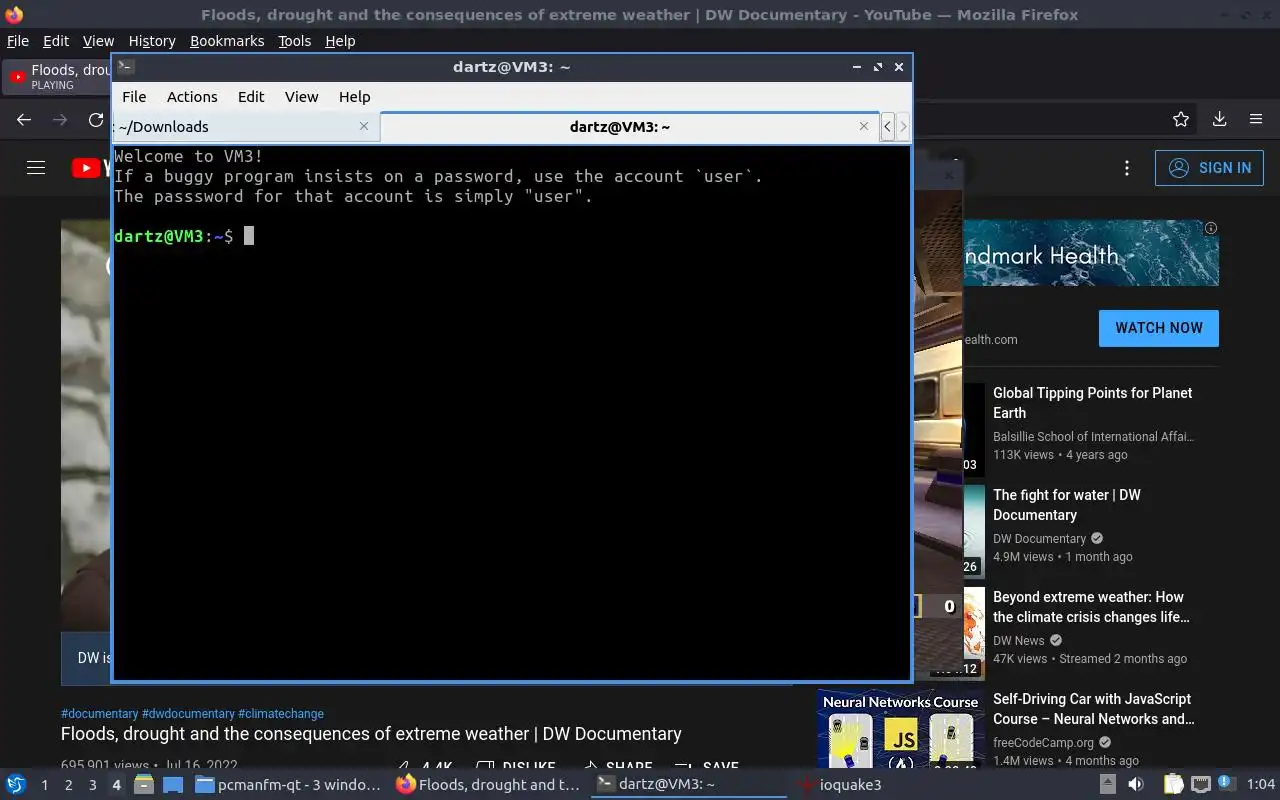Open file manager launcher in taskbar

143,785
